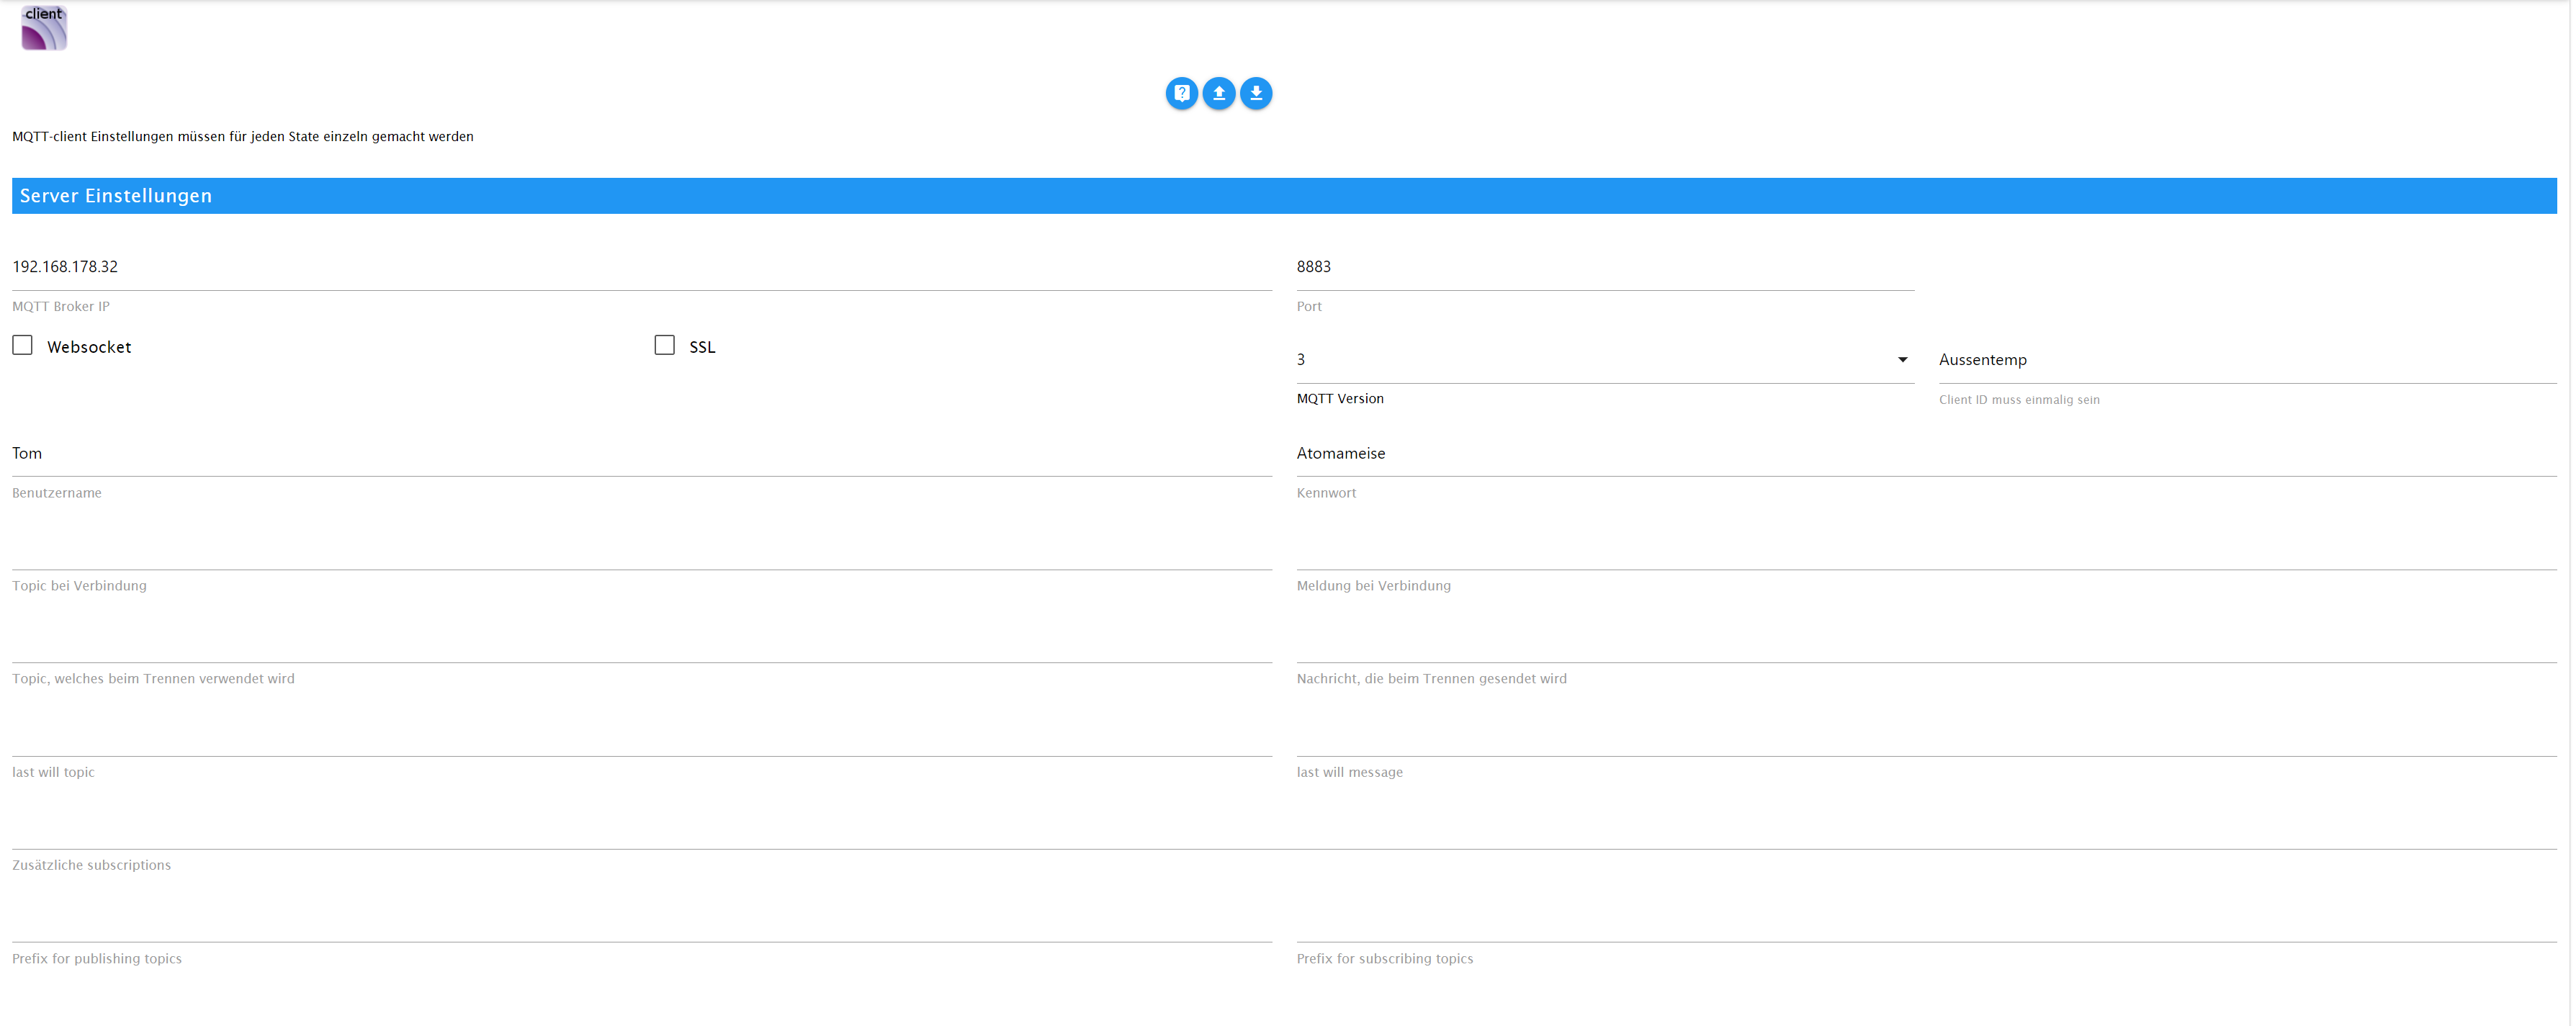2576x1026 pixels.
Task: Click the Meldung bei Verbindung field
Action: point(1926,547)
